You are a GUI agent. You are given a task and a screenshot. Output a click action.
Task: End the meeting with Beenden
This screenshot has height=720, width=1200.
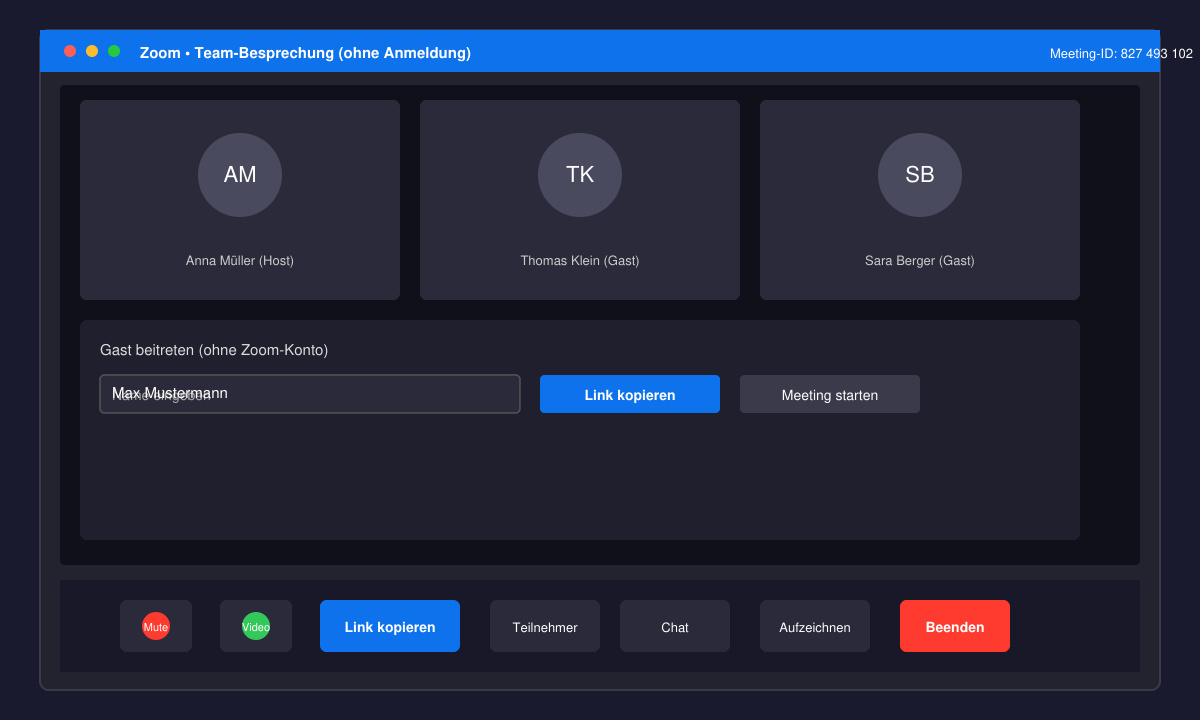(955, 626)
